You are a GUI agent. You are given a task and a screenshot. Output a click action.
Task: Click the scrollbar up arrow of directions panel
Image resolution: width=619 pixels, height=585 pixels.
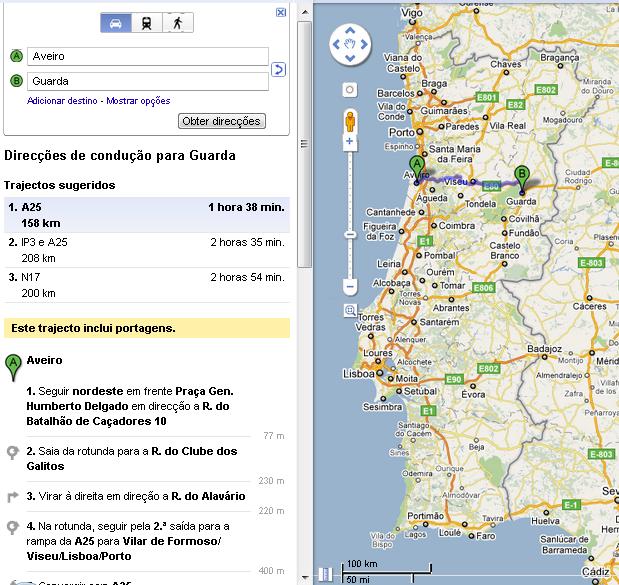tap(305, 12)
